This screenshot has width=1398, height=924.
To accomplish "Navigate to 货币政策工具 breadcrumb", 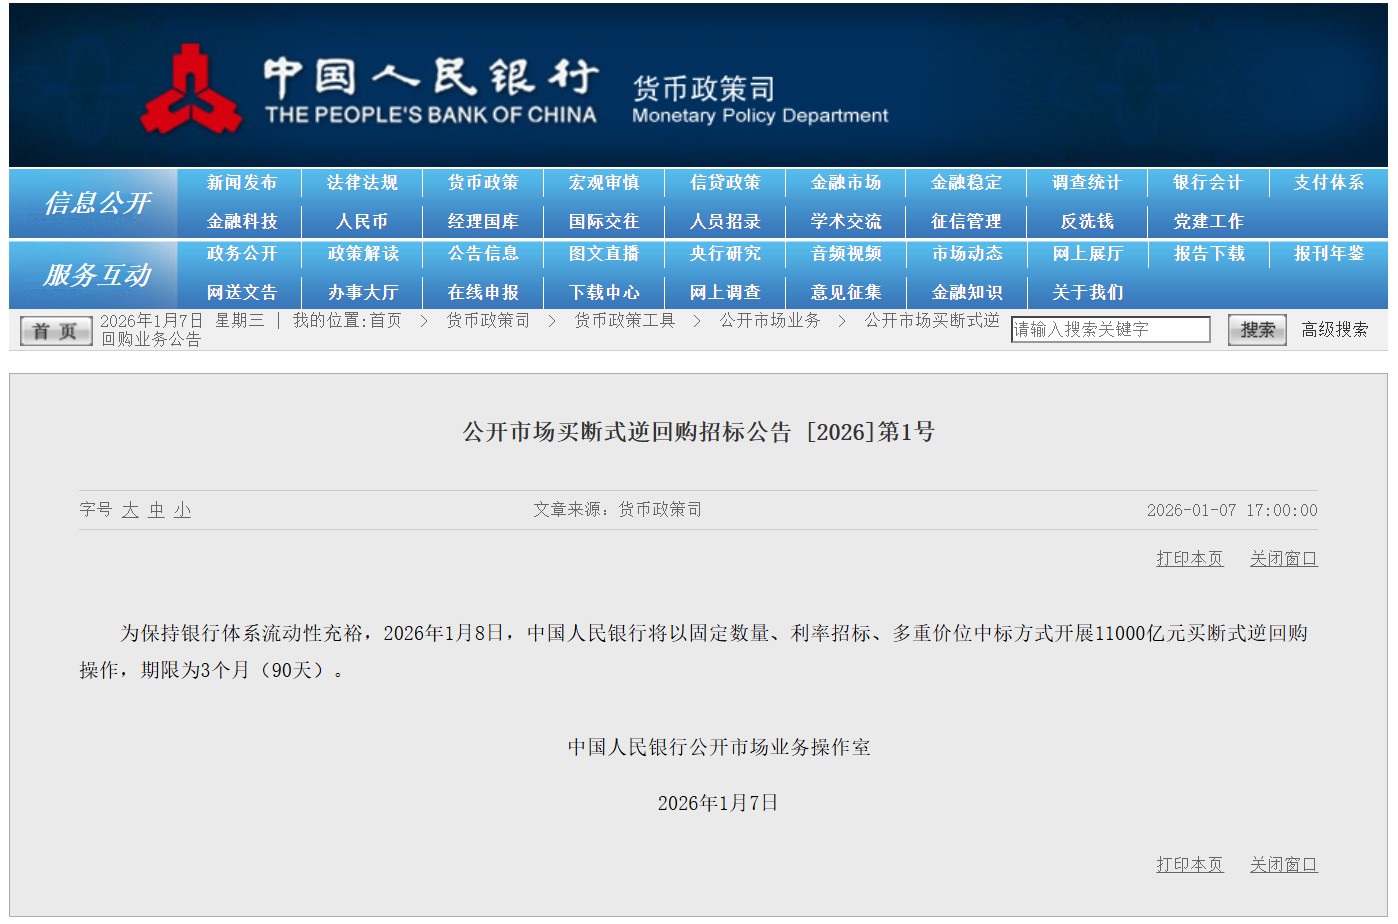I will tap(624, 320).
